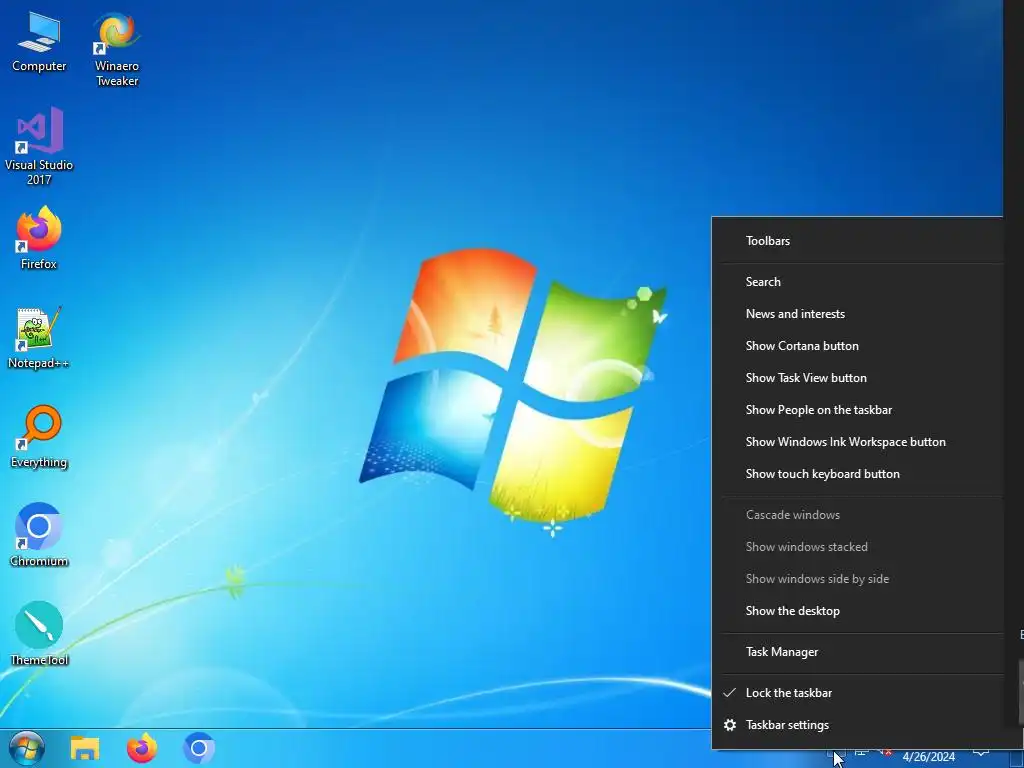Launch the Winaero Tweaker shortcut

(x=117, y=50)
